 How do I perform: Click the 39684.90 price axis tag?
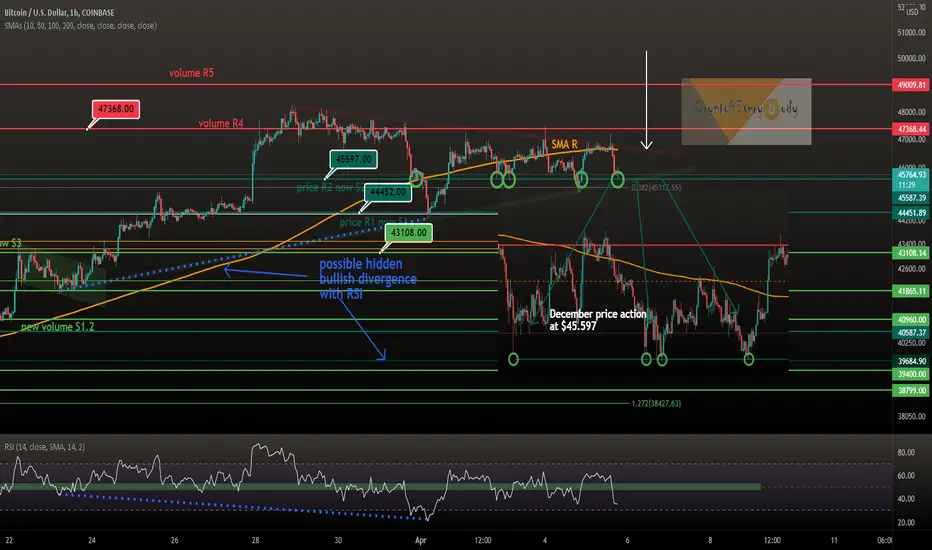(912, 362)
